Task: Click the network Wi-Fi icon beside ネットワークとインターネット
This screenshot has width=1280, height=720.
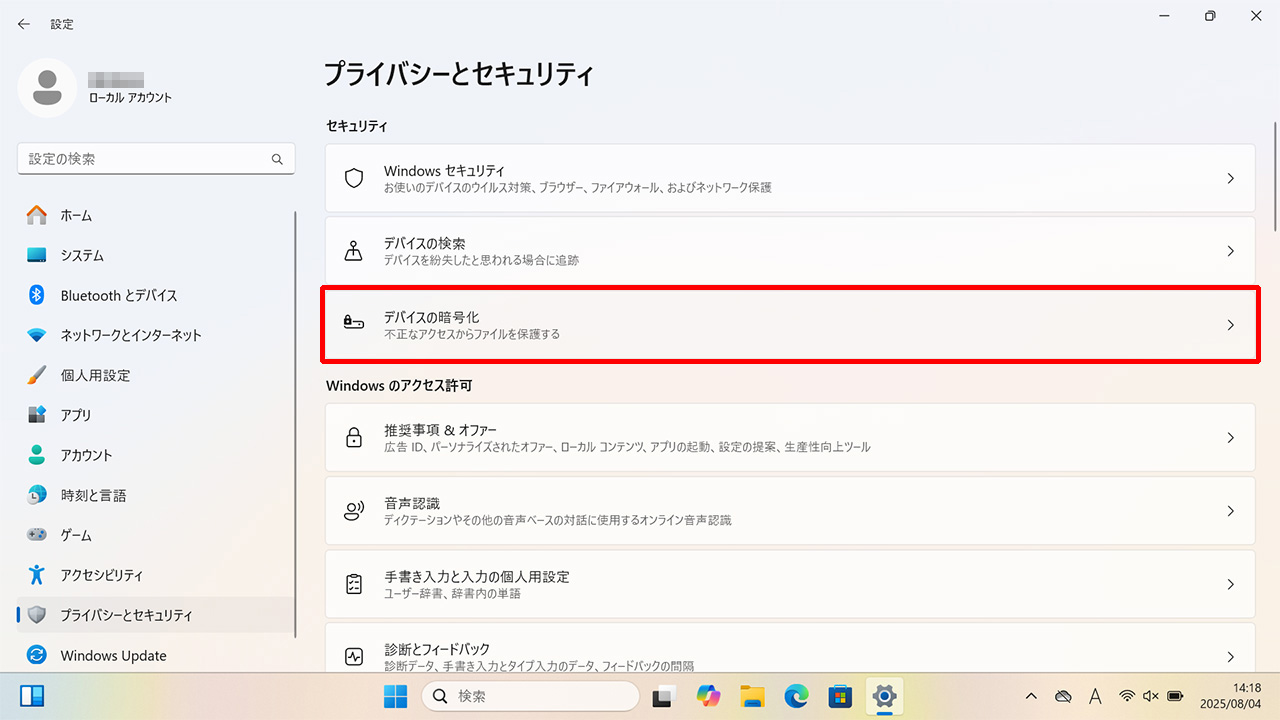Action: coord(37,335)
